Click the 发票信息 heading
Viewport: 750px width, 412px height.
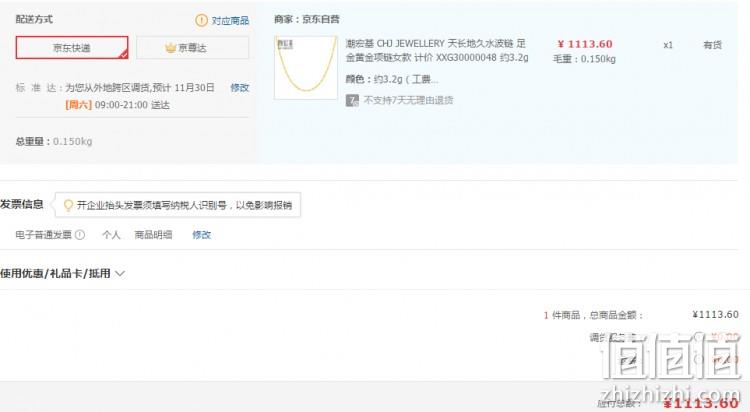point(22,204)
